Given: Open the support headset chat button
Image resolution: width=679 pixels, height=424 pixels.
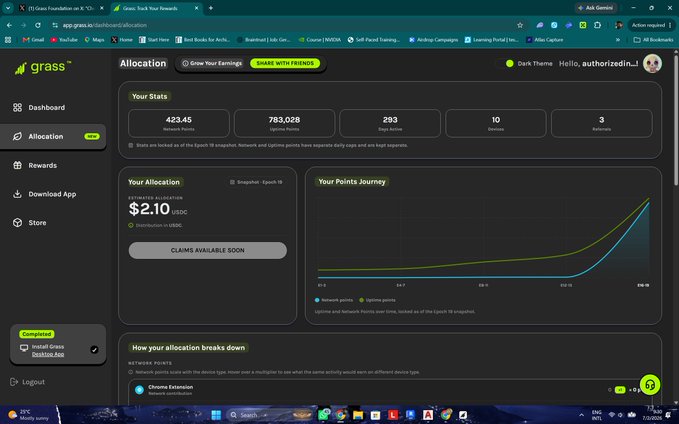Looking at the screenshot, I should [650, 385].
